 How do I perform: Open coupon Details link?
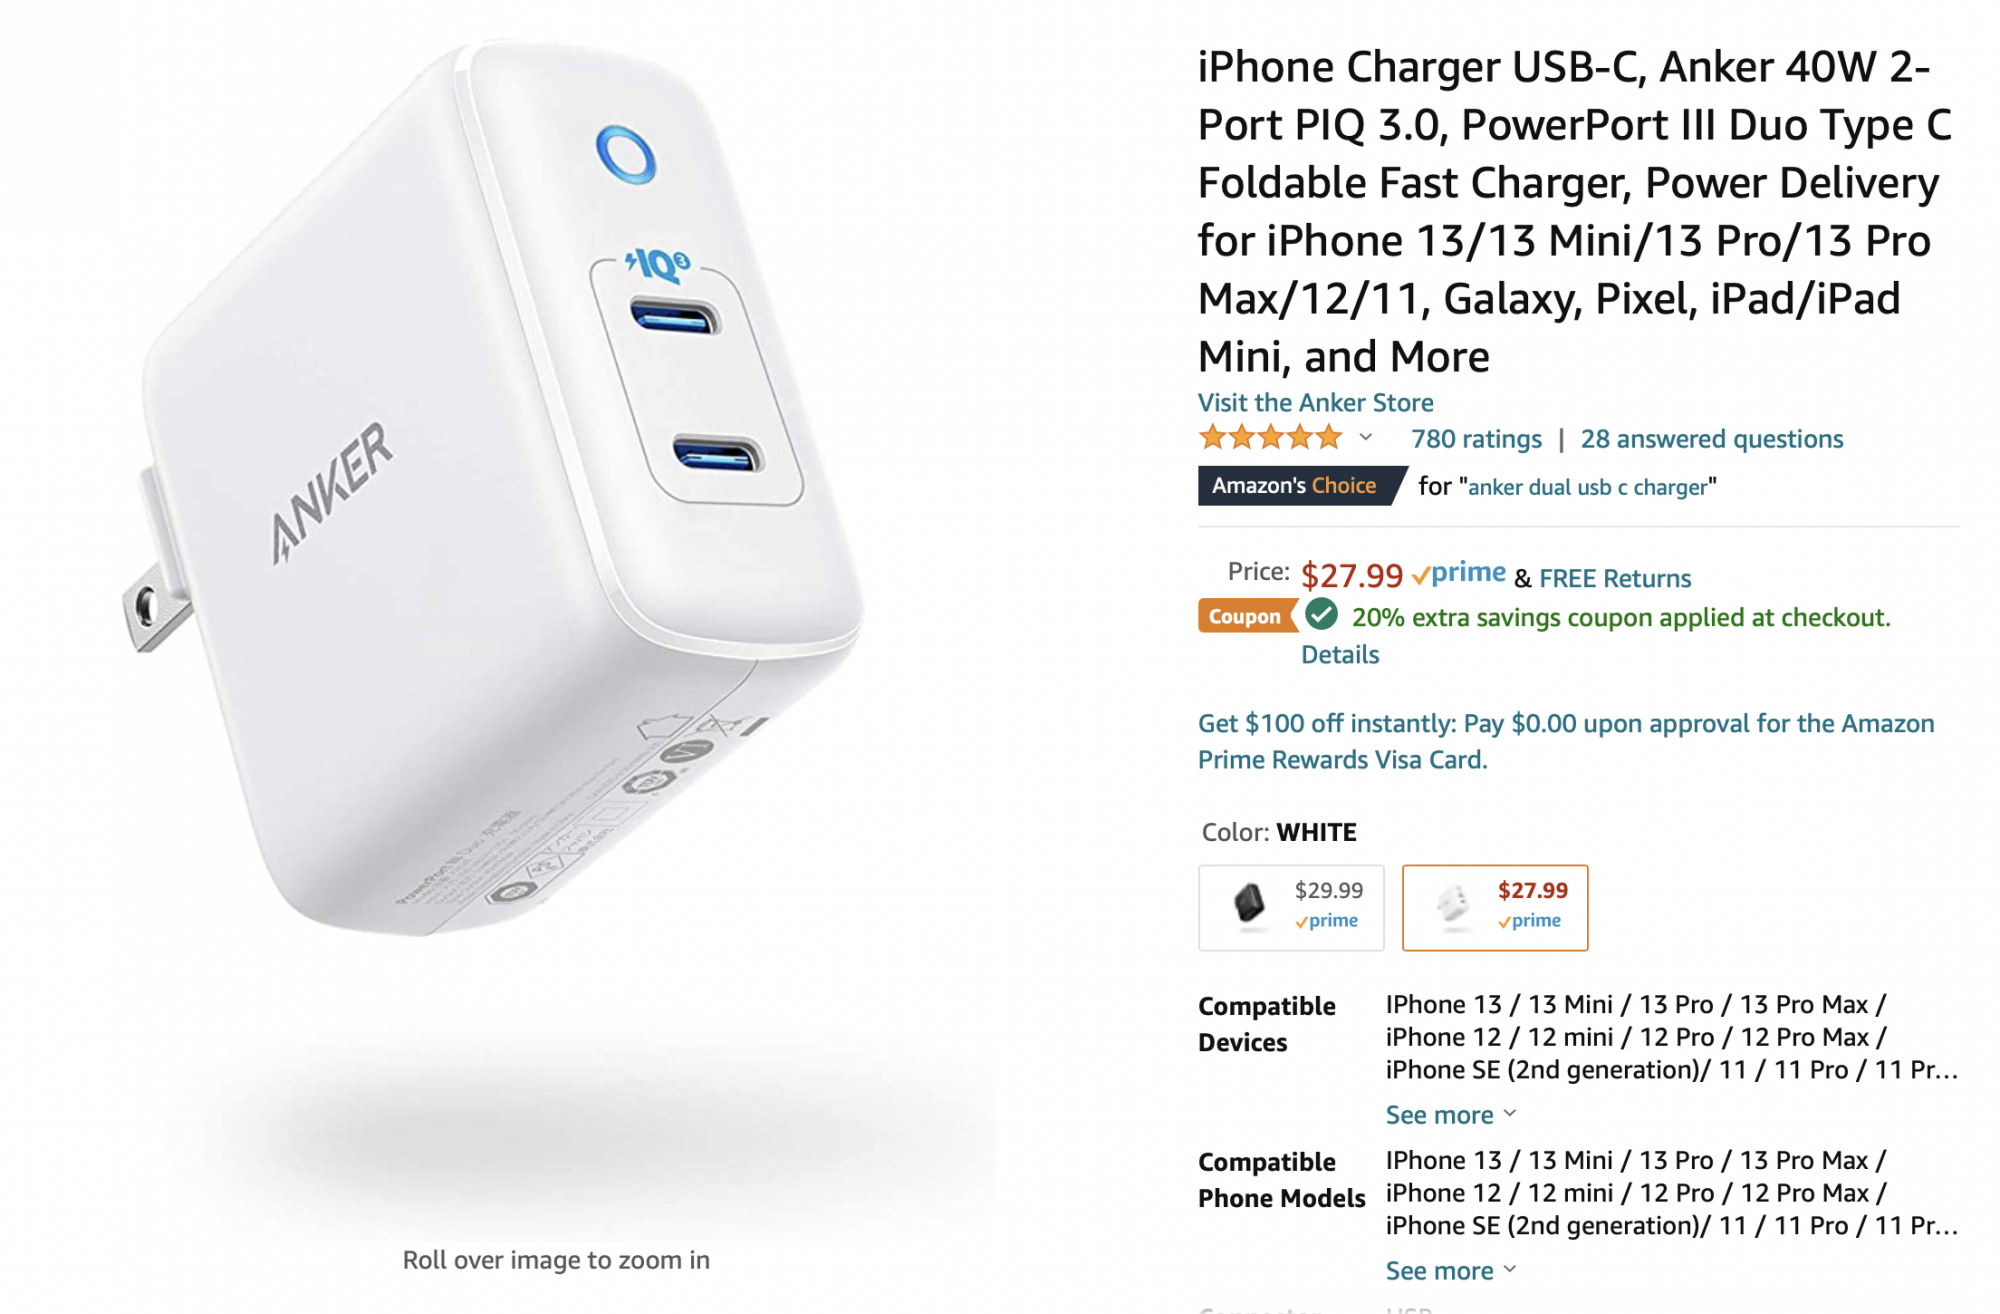1340,655
